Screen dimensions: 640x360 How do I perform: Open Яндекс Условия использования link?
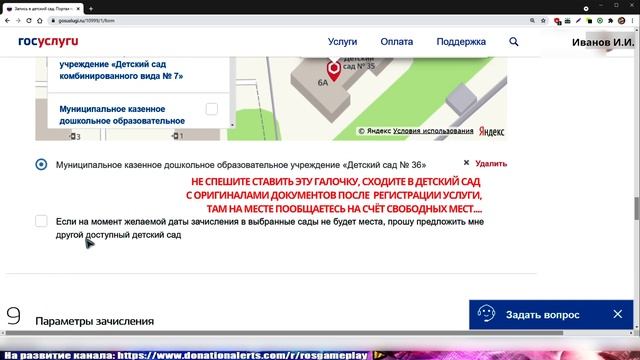pos(433,131)
